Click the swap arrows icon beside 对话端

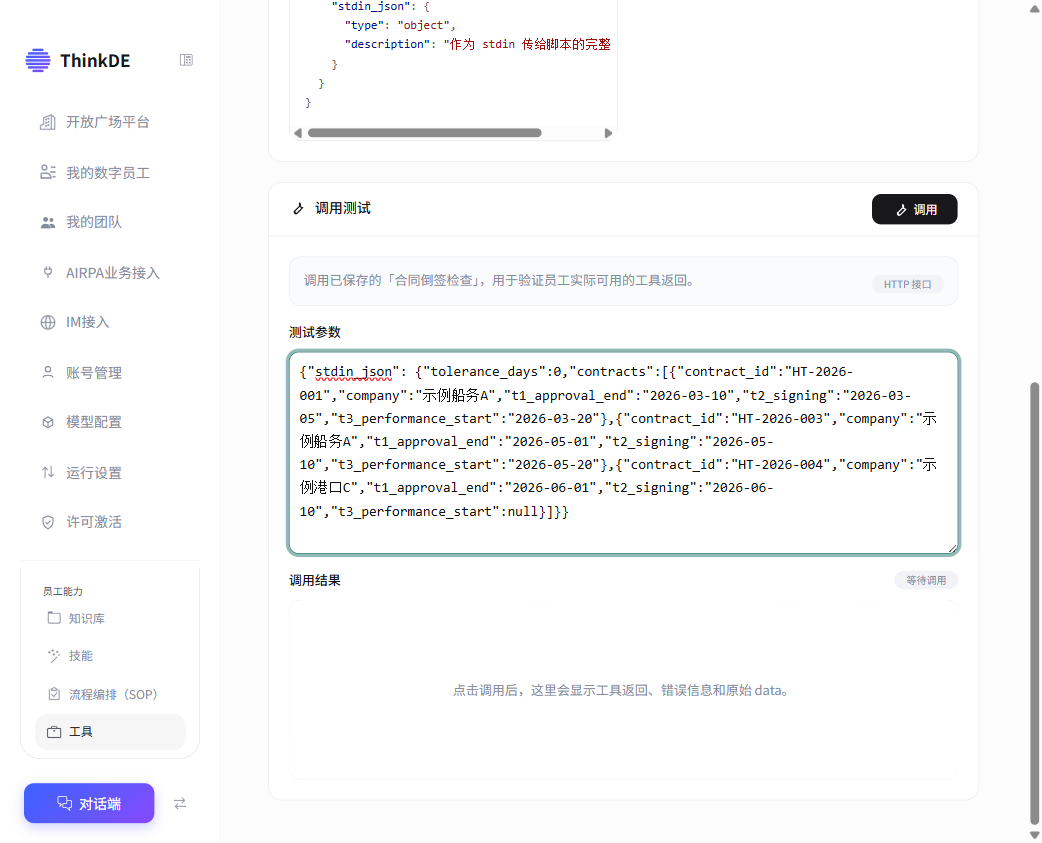pyautogui.click(x=180, y=803)
